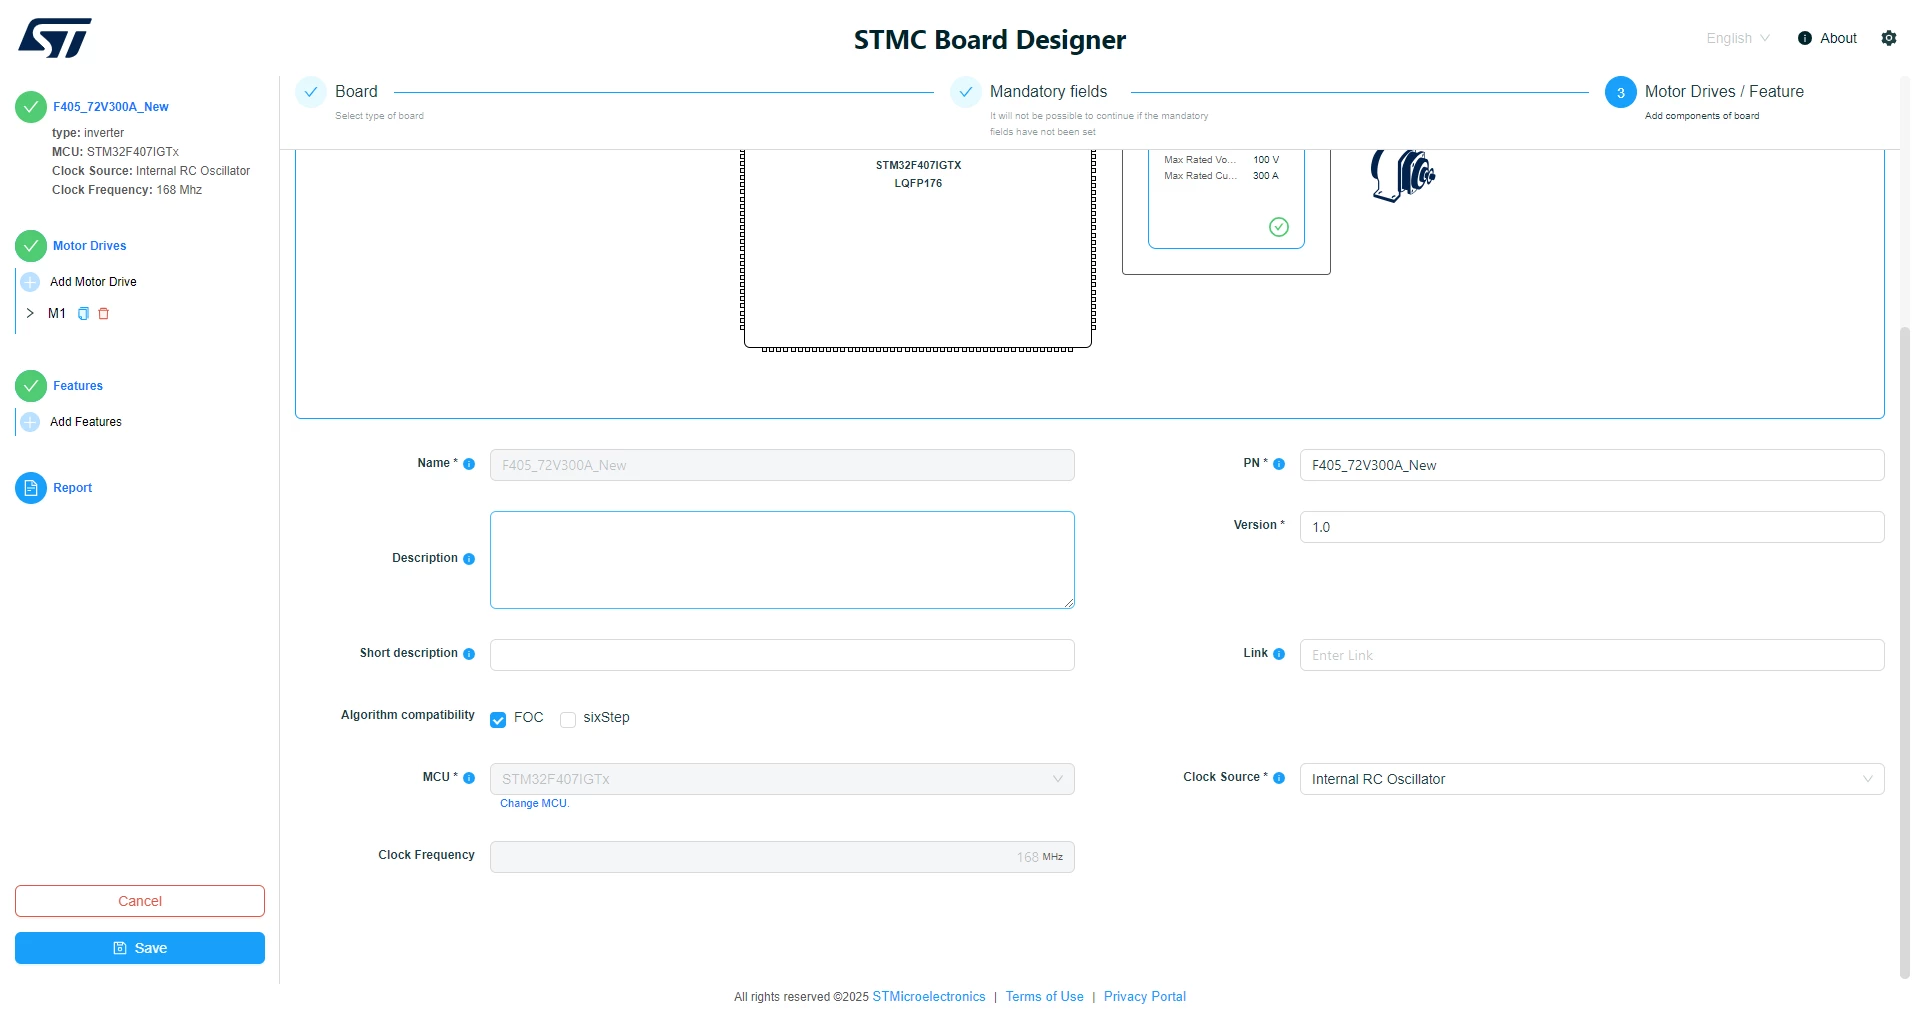The width and height of the screenshot is (1920, 1009).
Task: Click the About info icon
Action: [x=1805, y=38]
